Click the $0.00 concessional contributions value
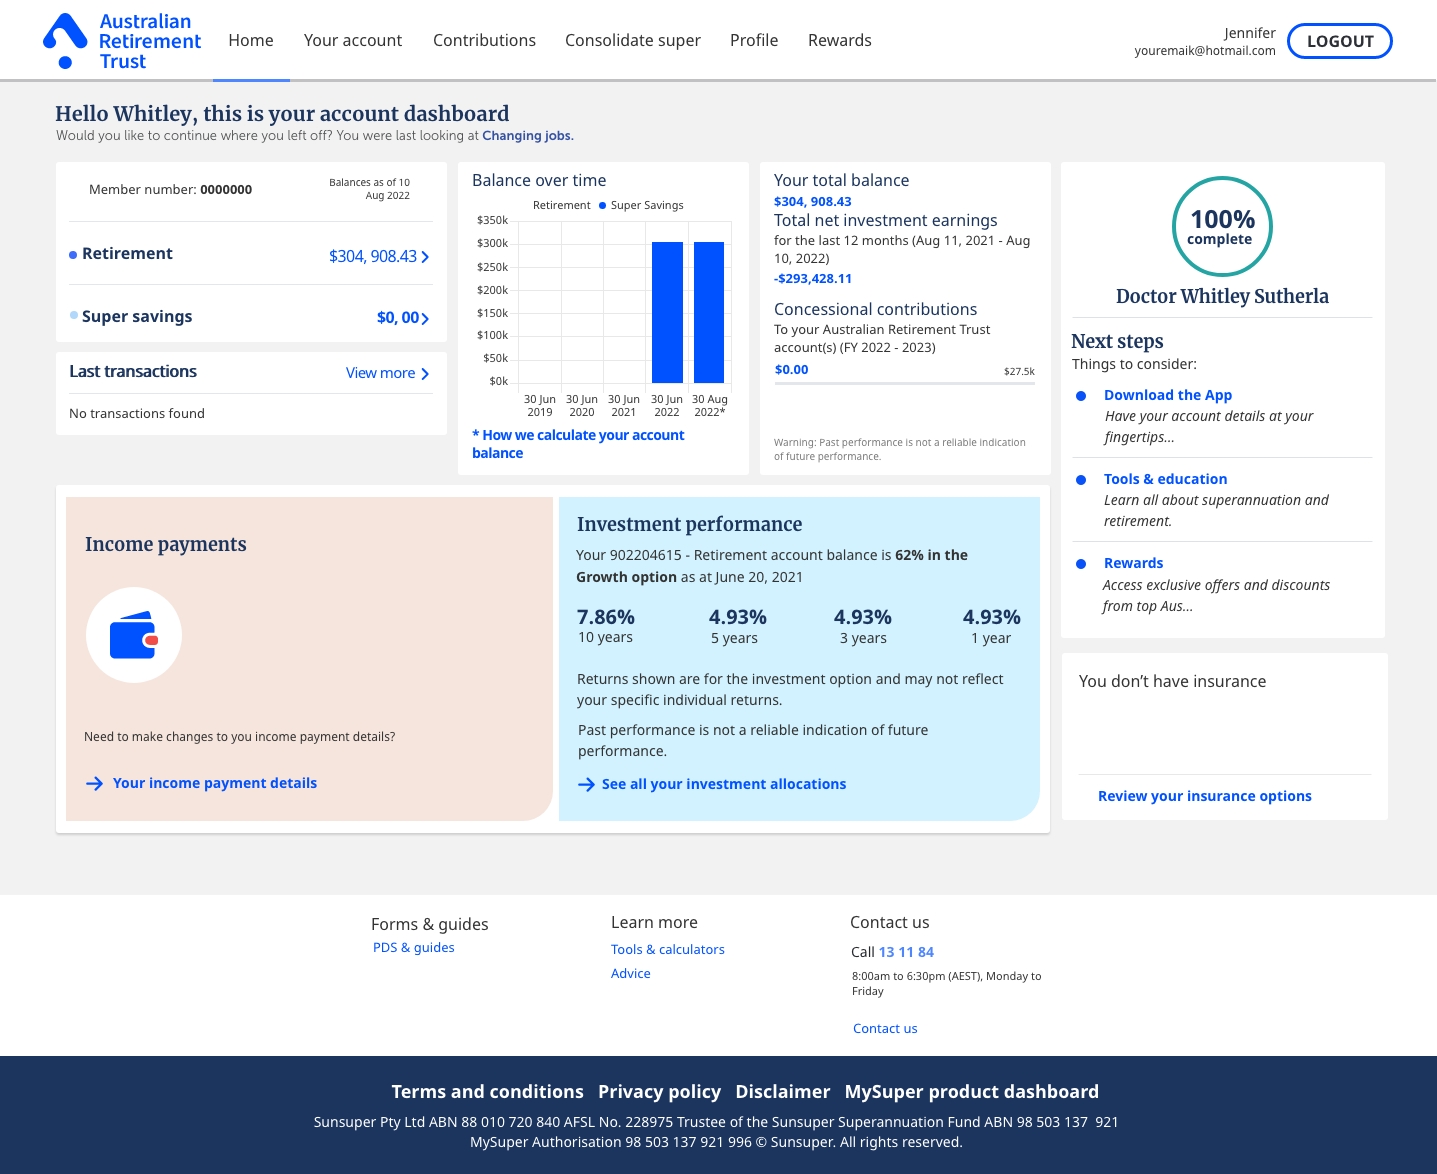 (x=792, y=369)
